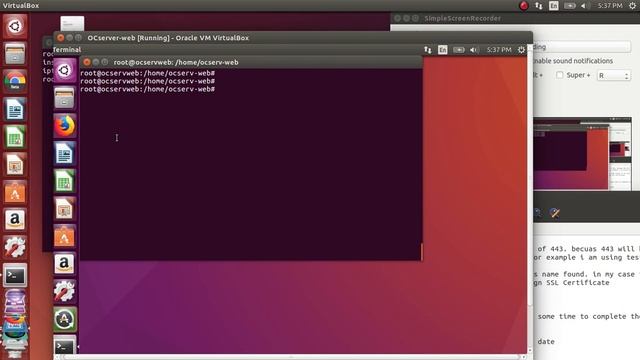Close the root@ocservweb terminal window
Viewport: 640px width, 360px height.
click(x=87, y=62)
